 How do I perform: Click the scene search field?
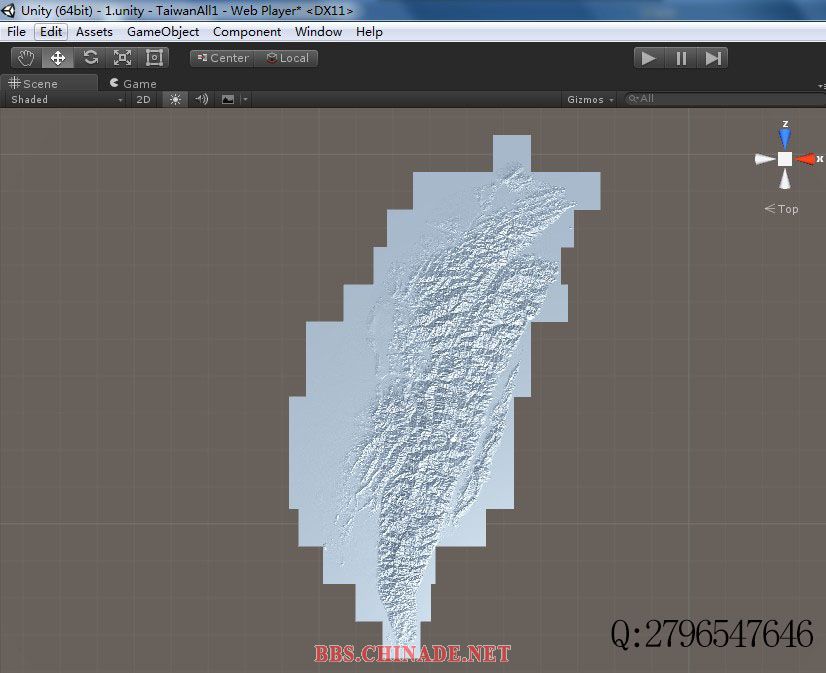(x=722, y=99)
